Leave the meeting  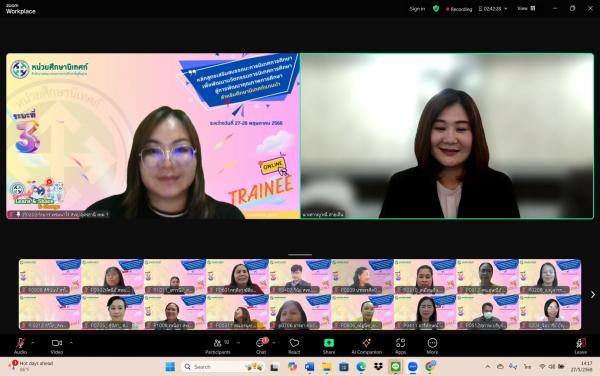(x=580, y=346)
